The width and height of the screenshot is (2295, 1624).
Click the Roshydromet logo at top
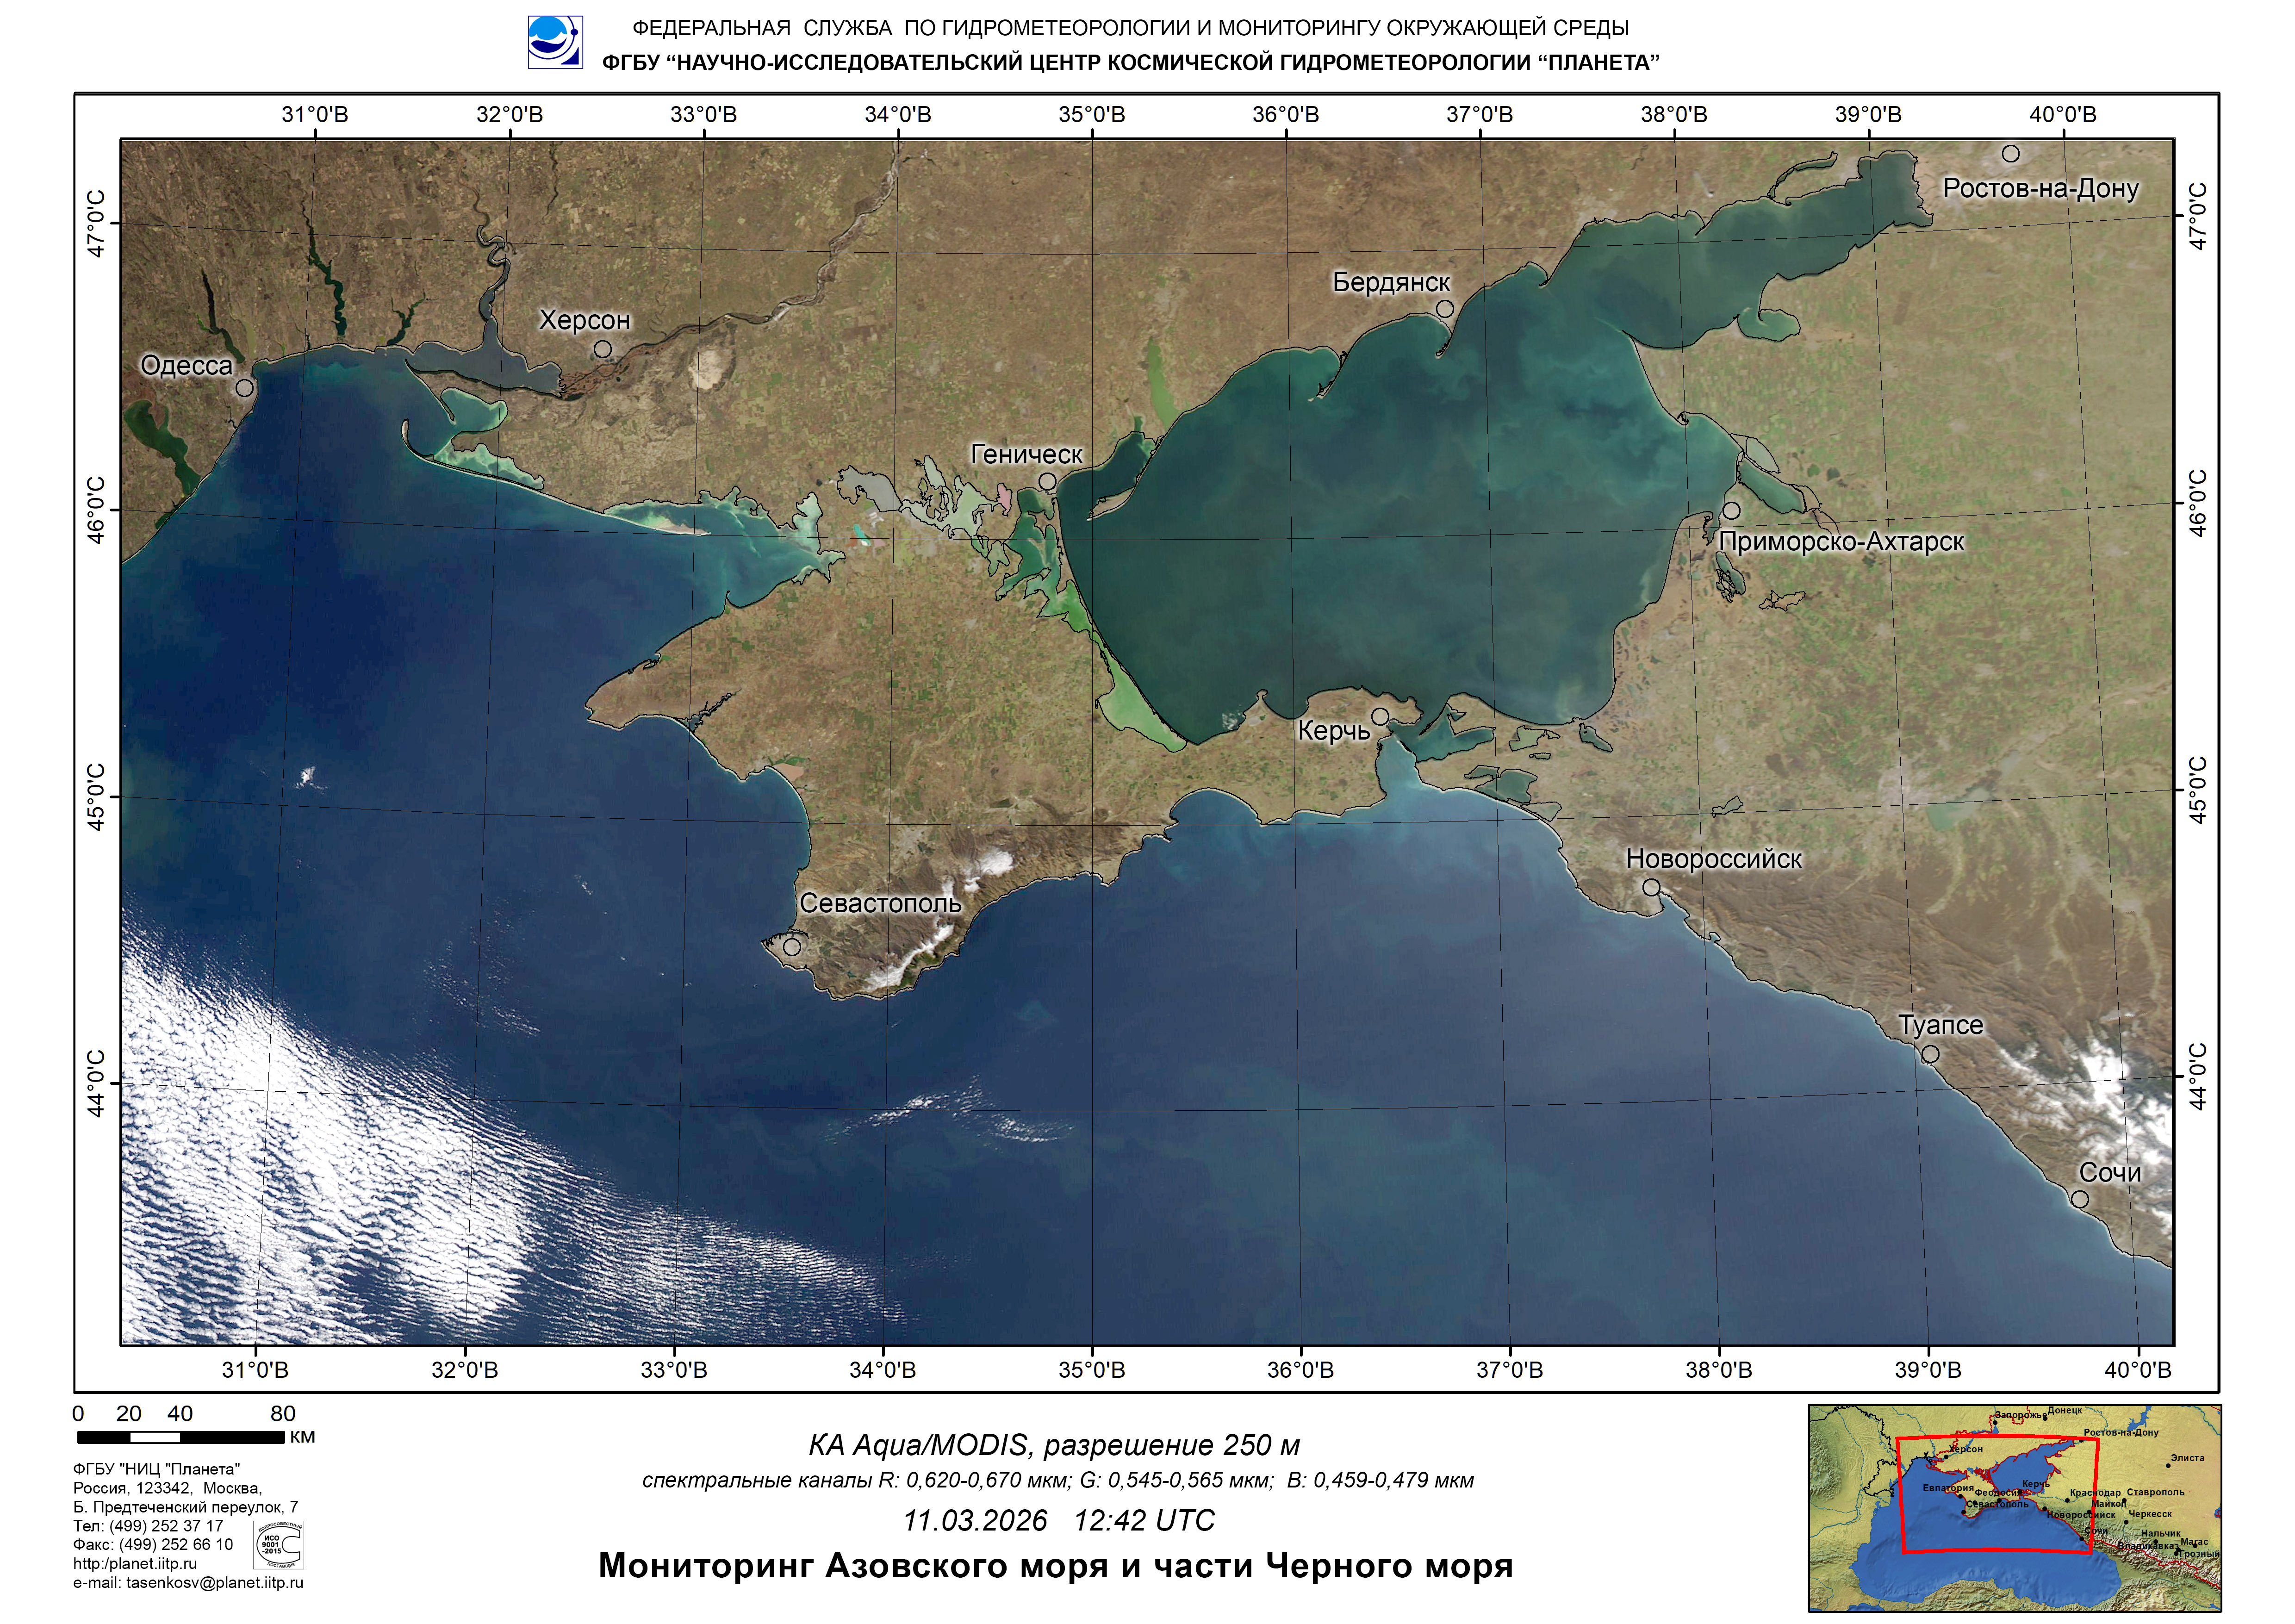pyautogui.click(x=555, y=42)
